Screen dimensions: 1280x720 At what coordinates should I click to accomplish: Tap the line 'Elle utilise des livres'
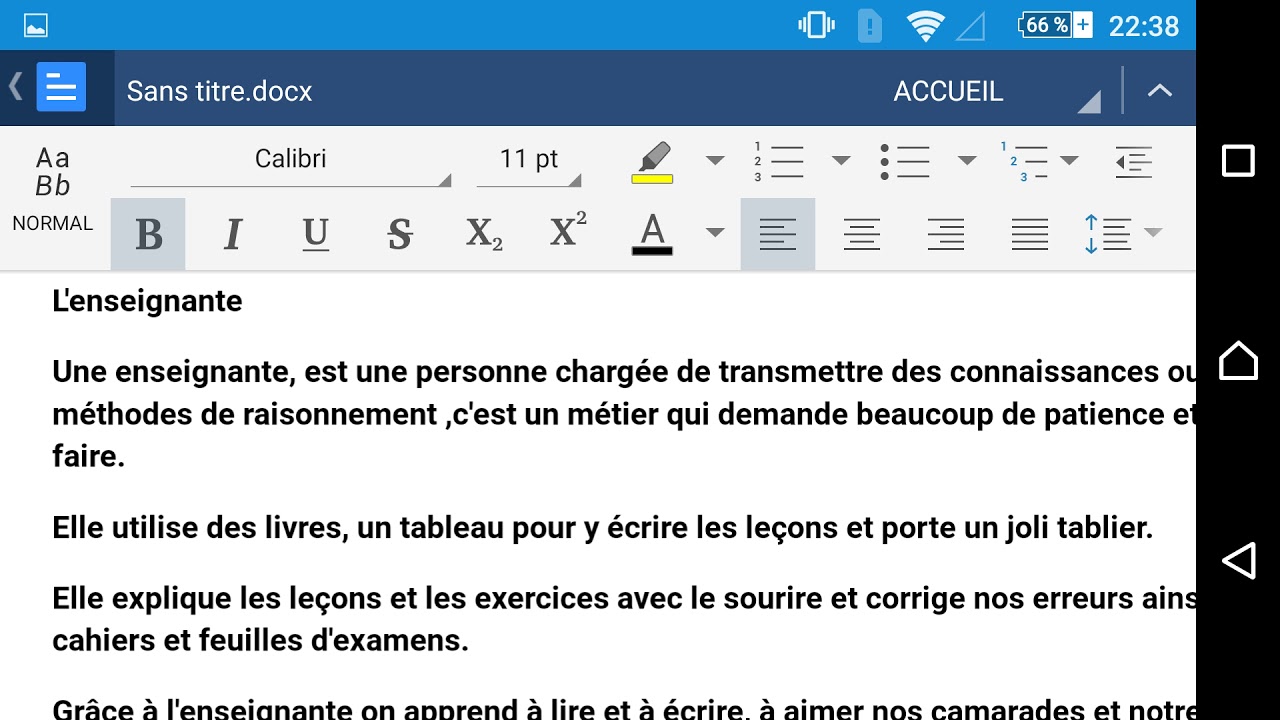pos(603,528)
